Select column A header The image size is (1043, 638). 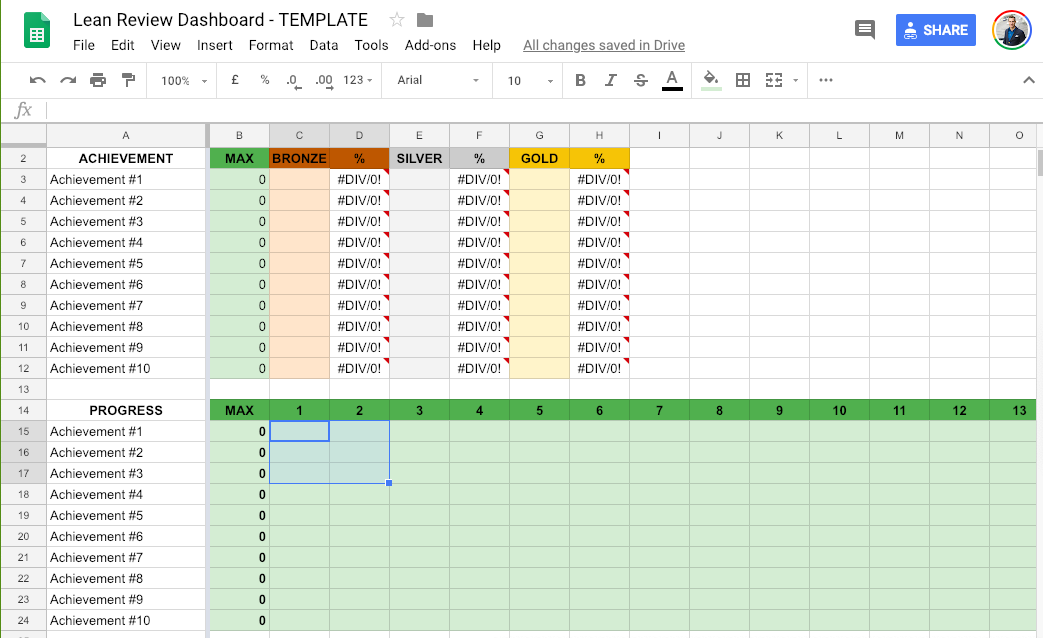[126, 136]
